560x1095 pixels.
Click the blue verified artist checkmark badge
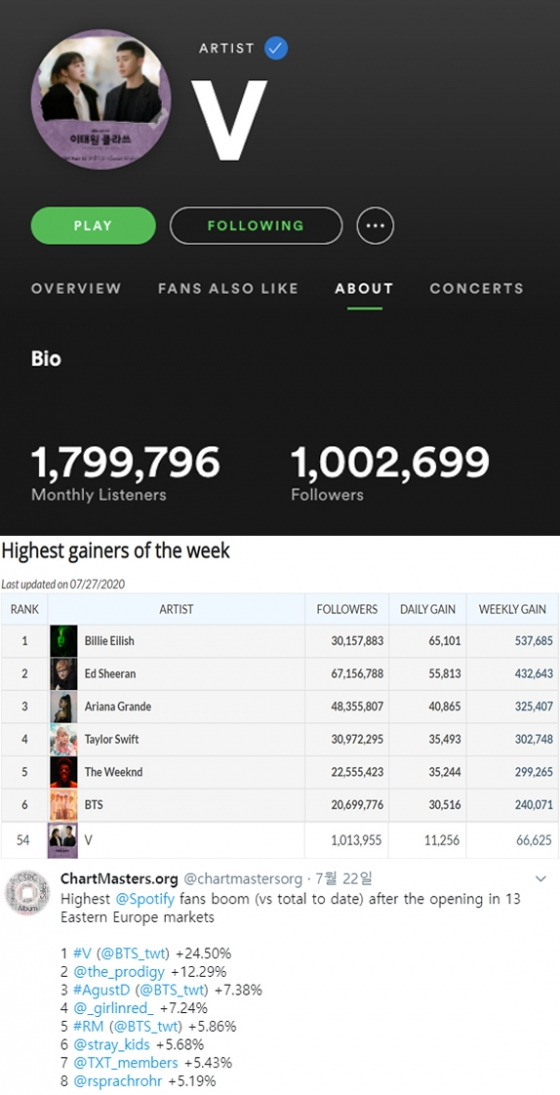[276, 48]
